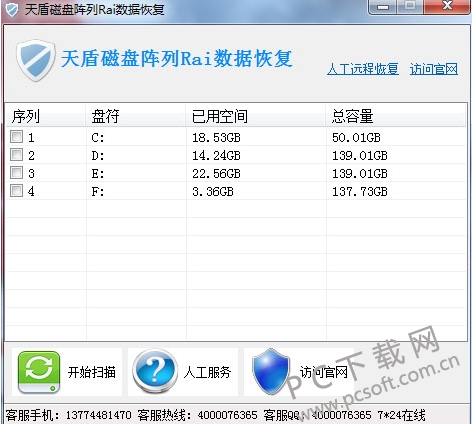Close the application window
This screenshot has width=472, height=424.
(x=447, y=6)
